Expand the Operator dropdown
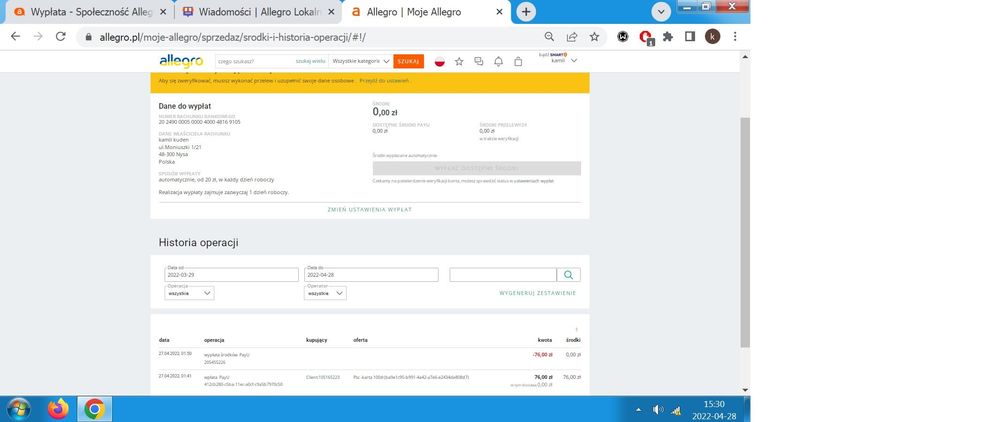This screenshot has width=999, height=422. [326, 293]
